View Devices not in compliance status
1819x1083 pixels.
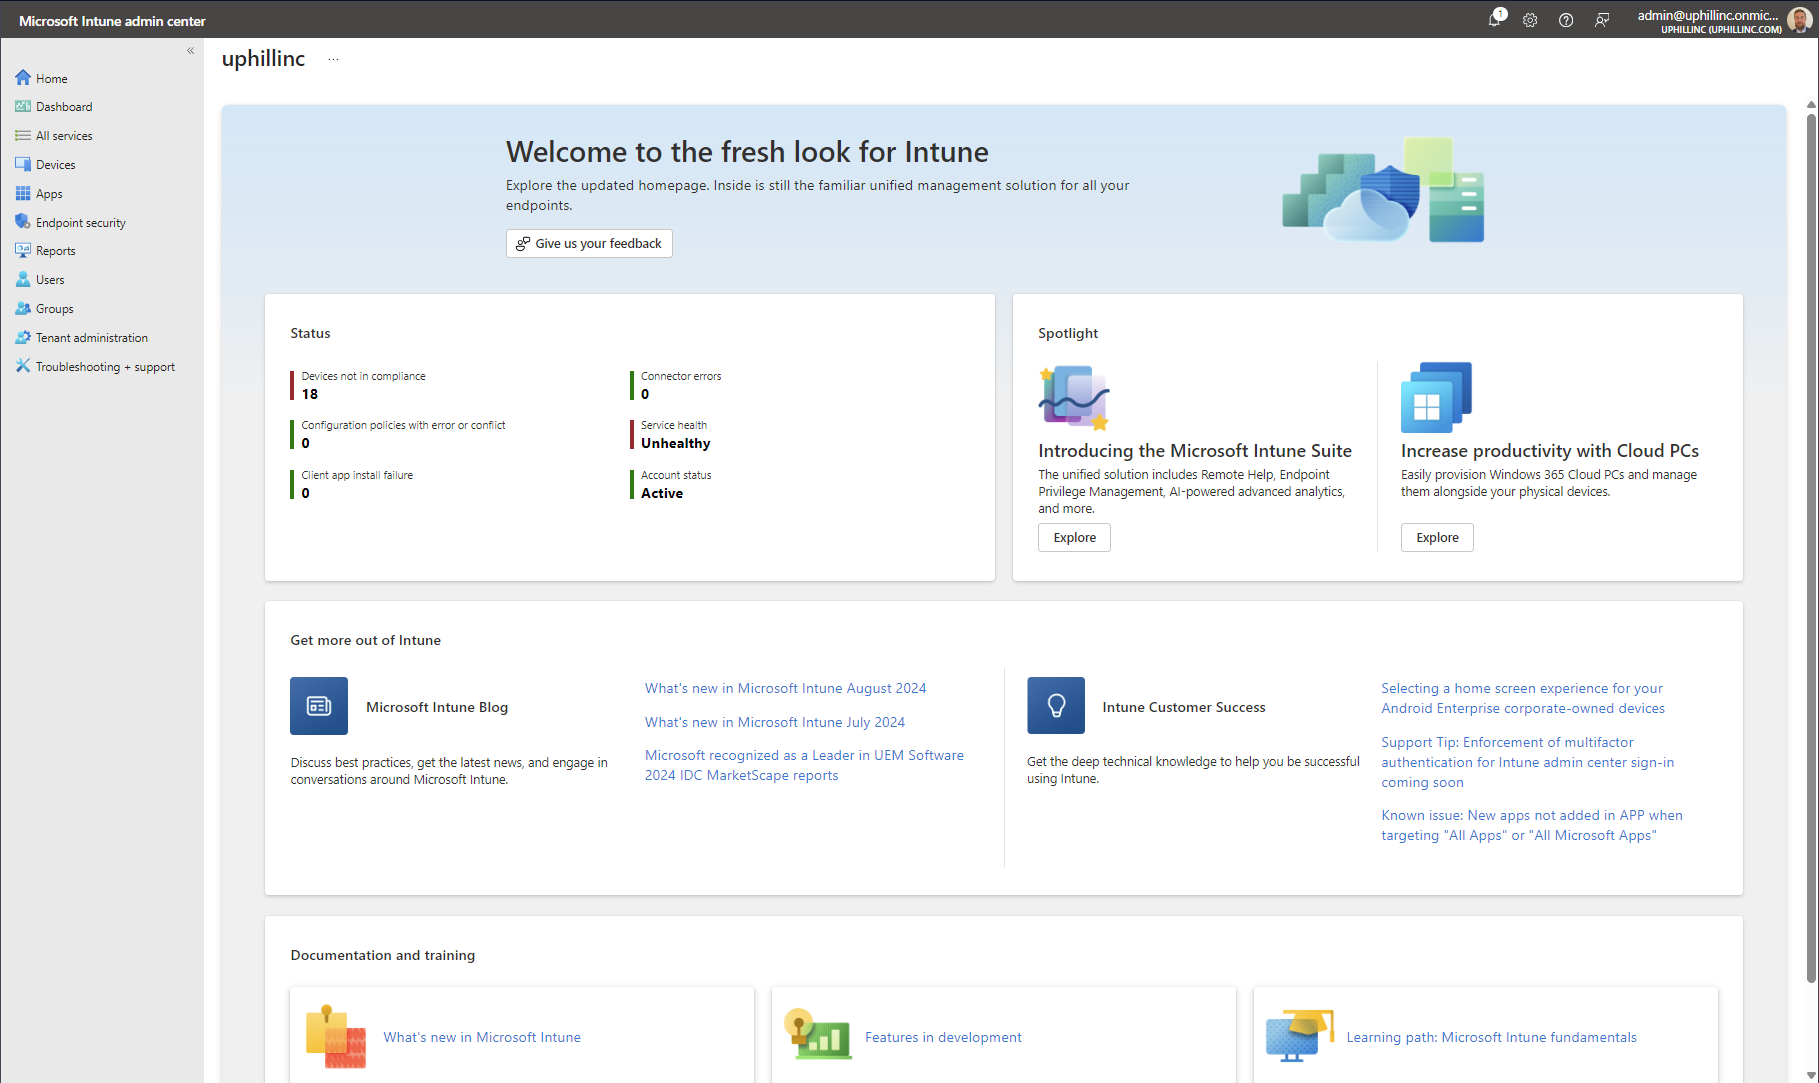[363, 385]
